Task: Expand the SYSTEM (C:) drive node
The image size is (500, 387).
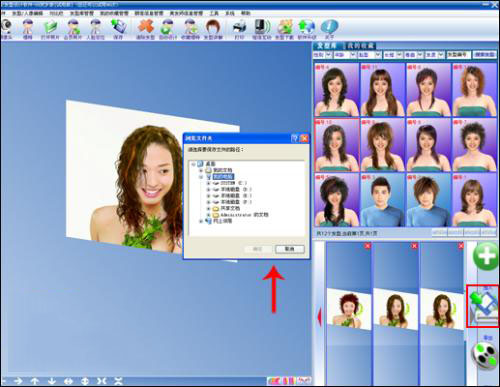Action: point(208,183)
